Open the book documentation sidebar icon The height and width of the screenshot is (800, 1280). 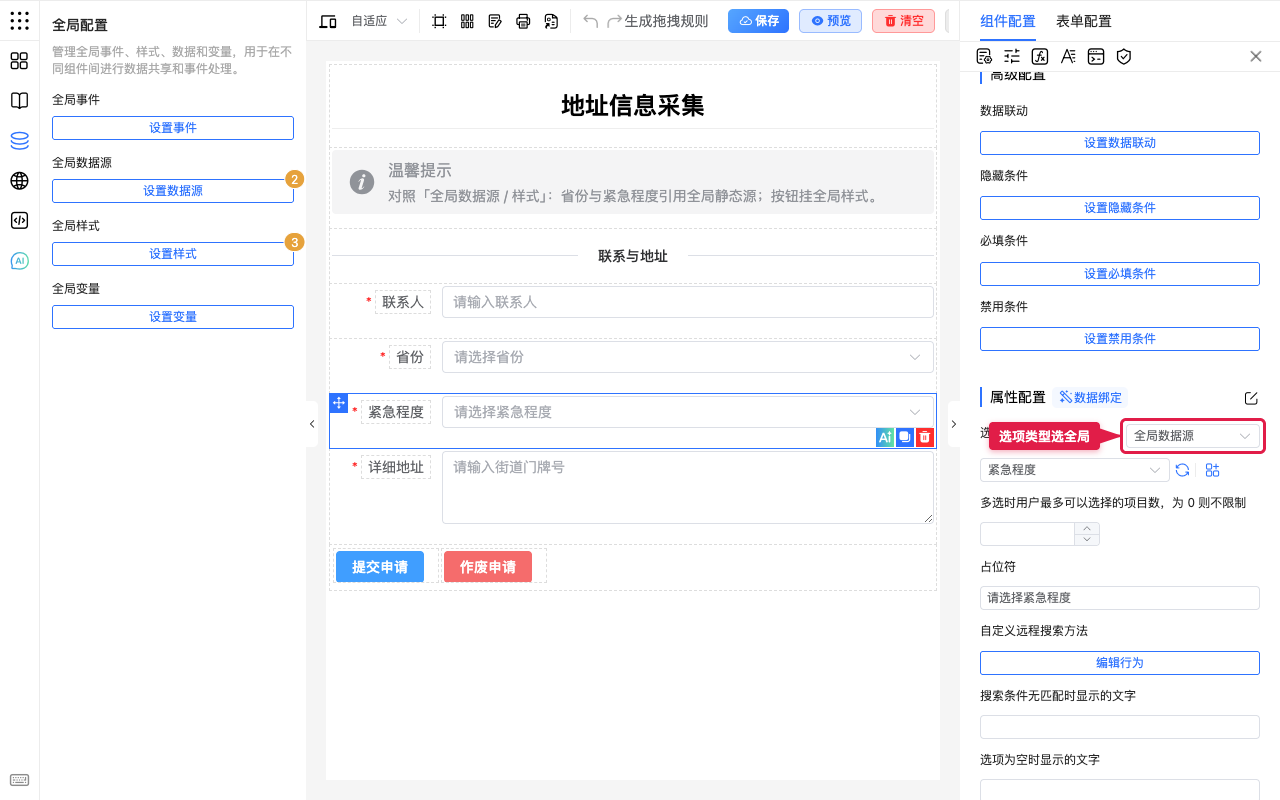coord(19,101)
